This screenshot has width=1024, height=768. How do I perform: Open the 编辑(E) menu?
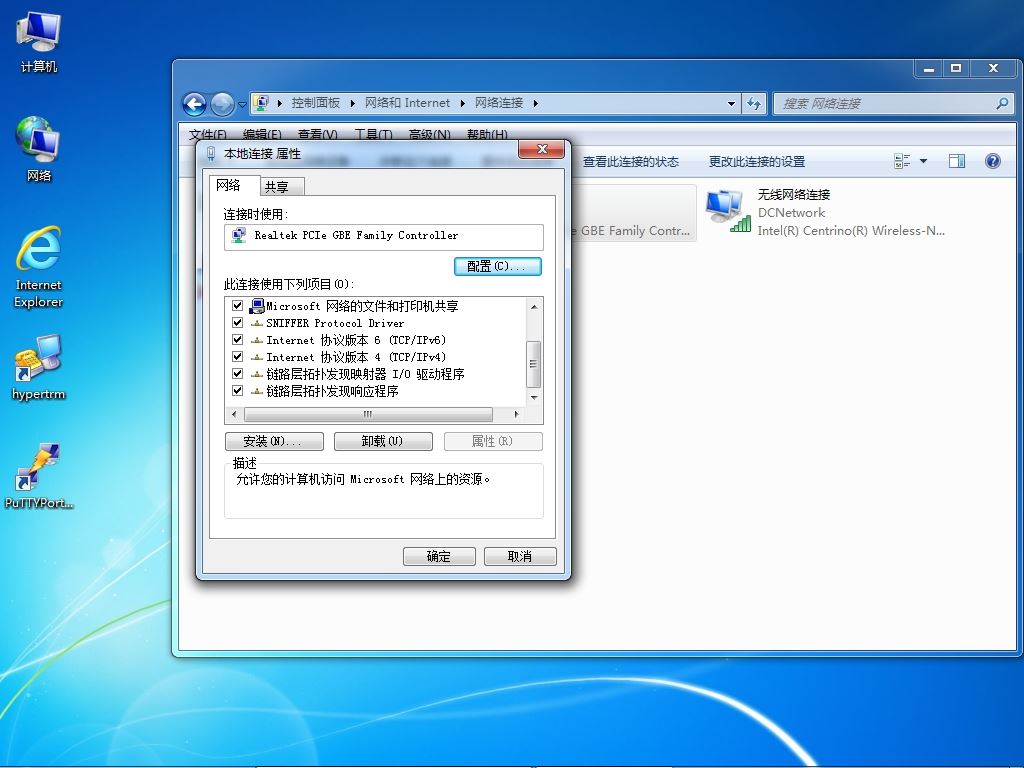pyautogui.click(x=262, y=135)
